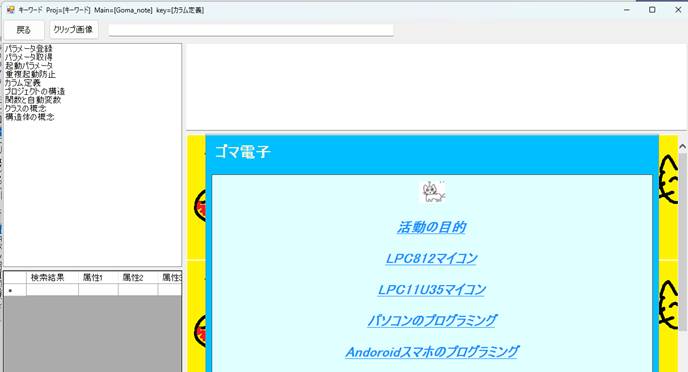The width and height of the screenshot is (688, 372).
Task: Select パラメータ取得 in the list
Action: coord(29,57)
